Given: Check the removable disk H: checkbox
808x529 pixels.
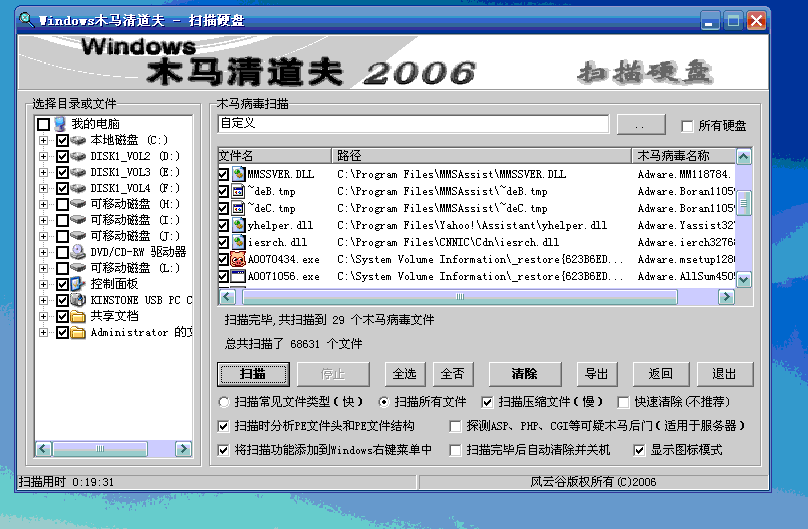Looking at the screenshot, I should tap(62, 204).
